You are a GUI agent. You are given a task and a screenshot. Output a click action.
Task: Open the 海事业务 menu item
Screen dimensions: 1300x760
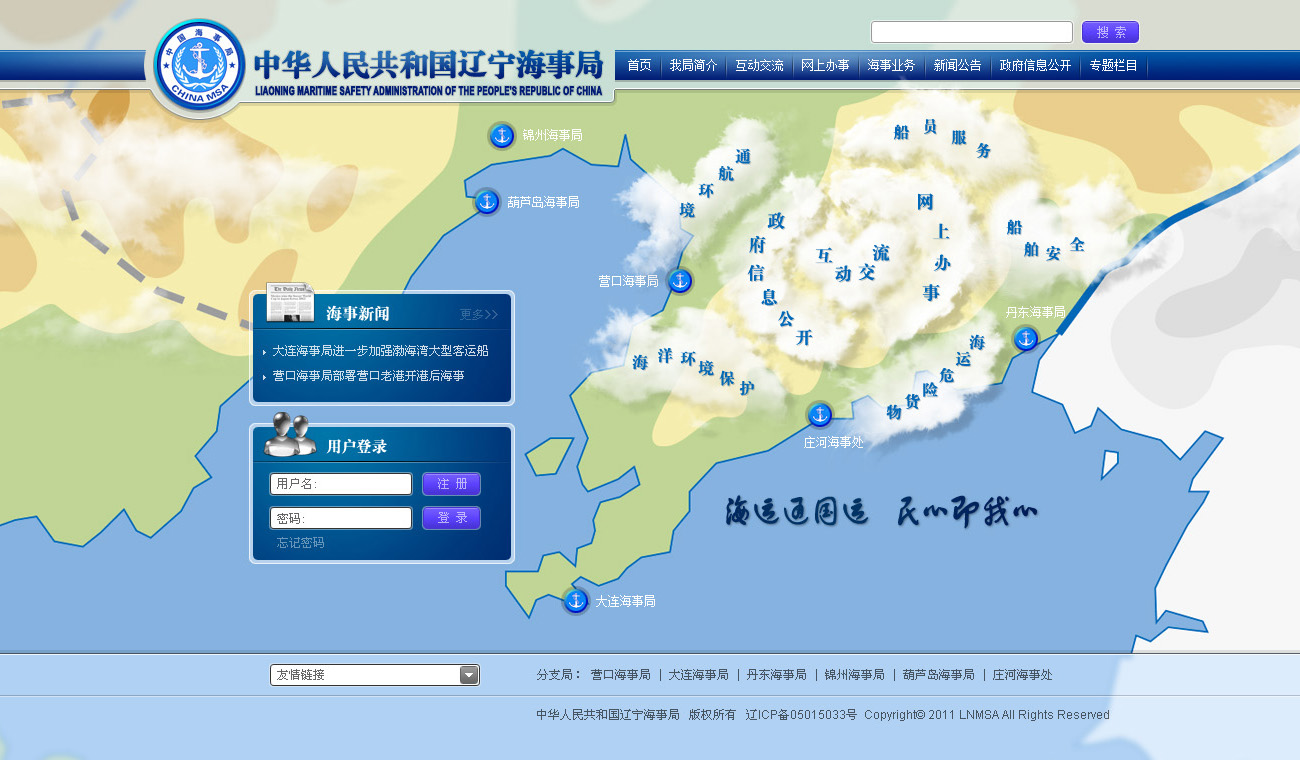tap(891, 66)
